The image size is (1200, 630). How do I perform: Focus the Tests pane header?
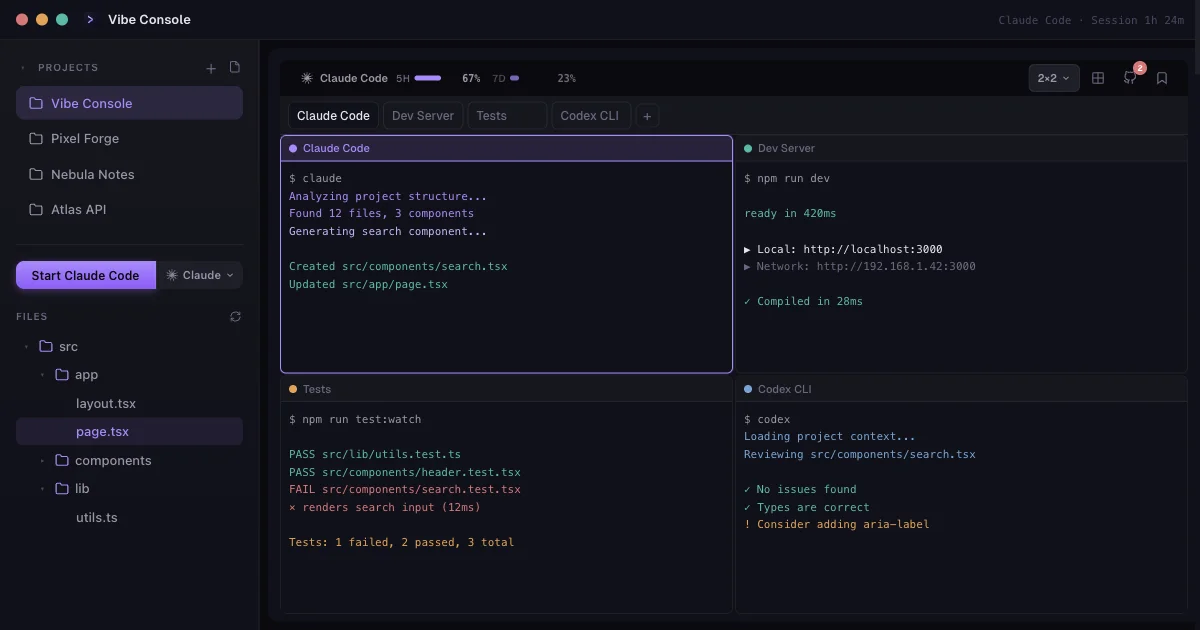pos(506,389)
